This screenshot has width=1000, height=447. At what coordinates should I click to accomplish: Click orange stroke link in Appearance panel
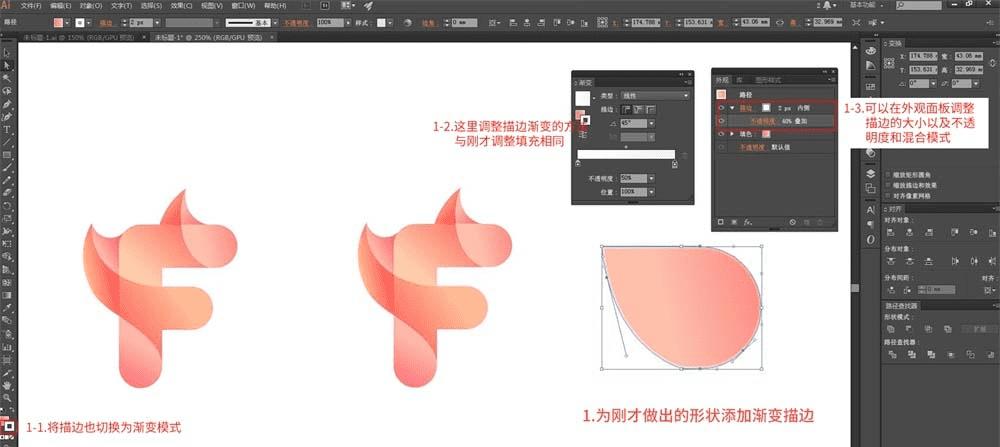746,107
